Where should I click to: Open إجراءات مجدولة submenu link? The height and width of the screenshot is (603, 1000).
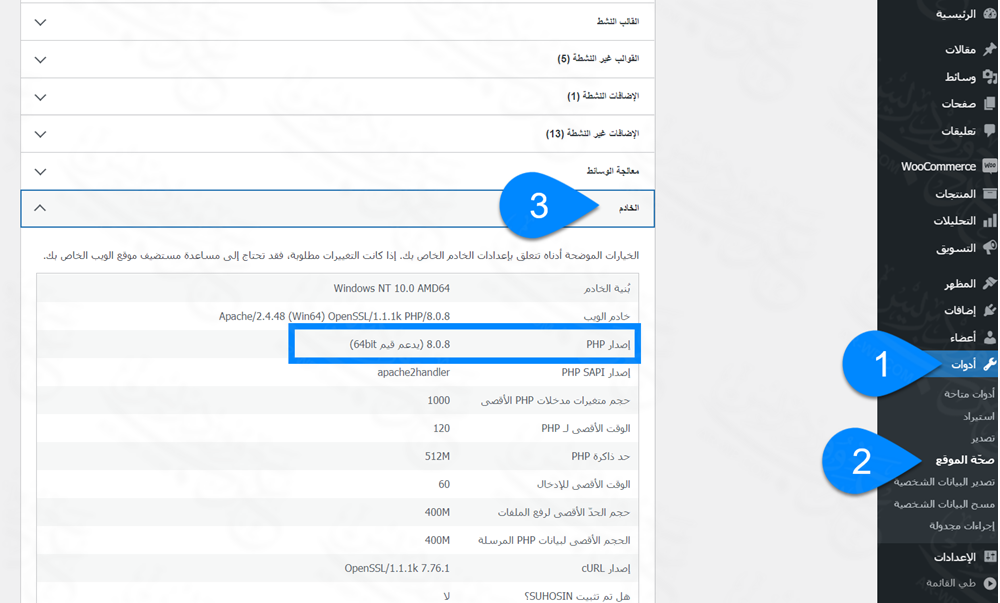pos(962,525)
